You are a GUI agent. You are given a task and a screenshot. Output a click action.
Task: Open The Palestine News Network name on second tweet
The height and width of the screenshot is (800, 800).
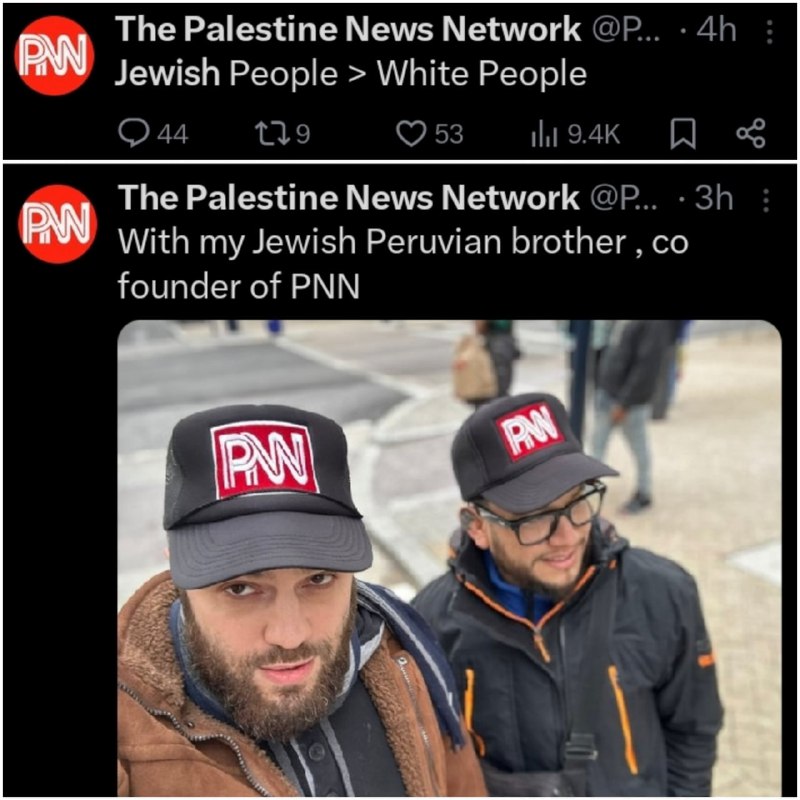click(348, 197)
